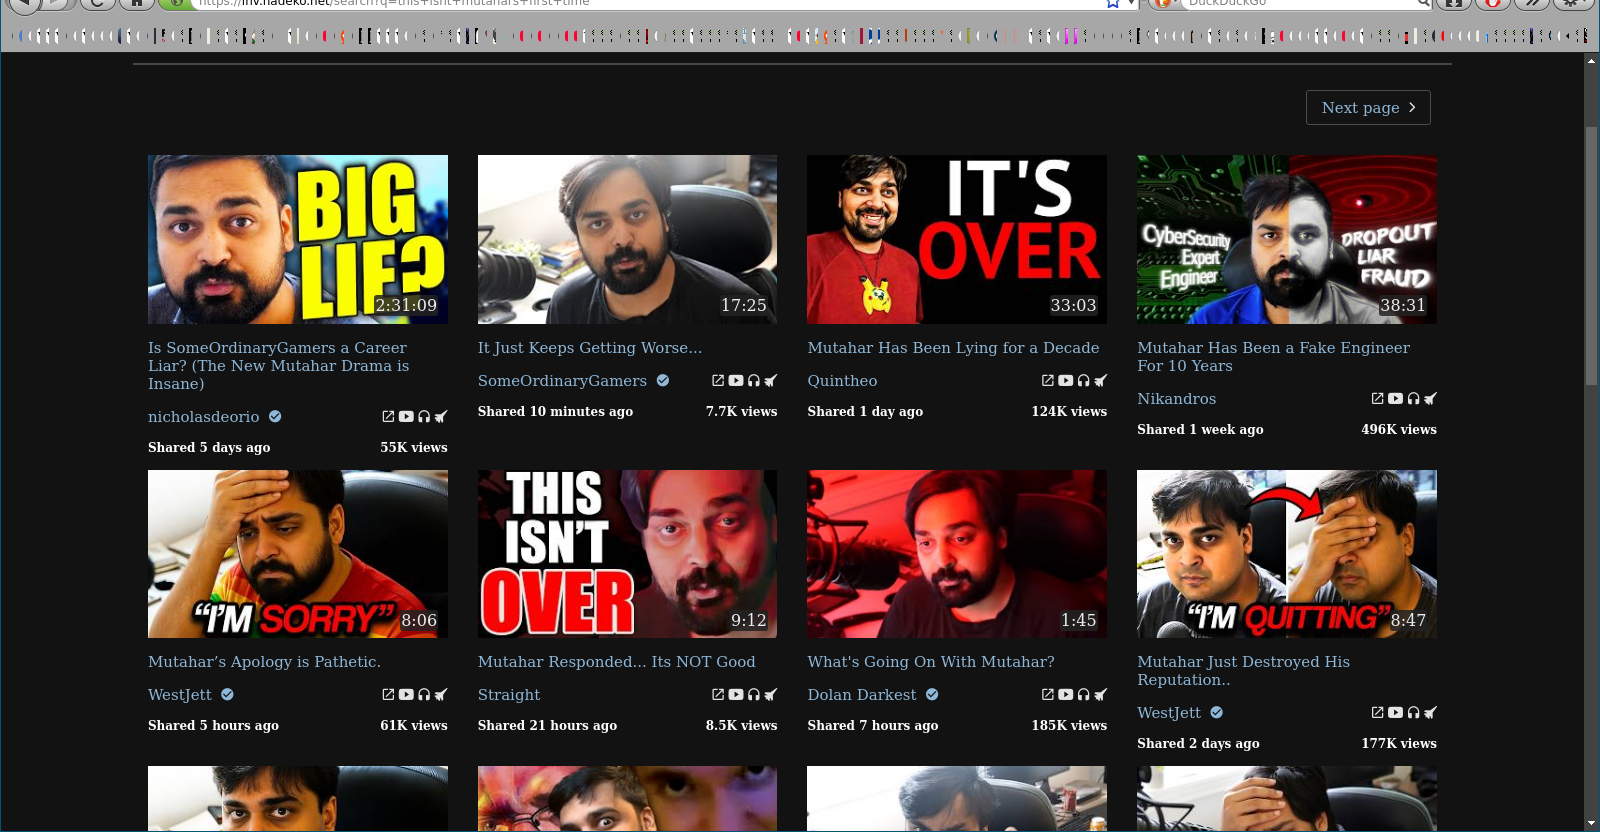1600x832 pixels.
Task: Click YouTube play icon in Quintheo row
Action: tap(1066, 381)
